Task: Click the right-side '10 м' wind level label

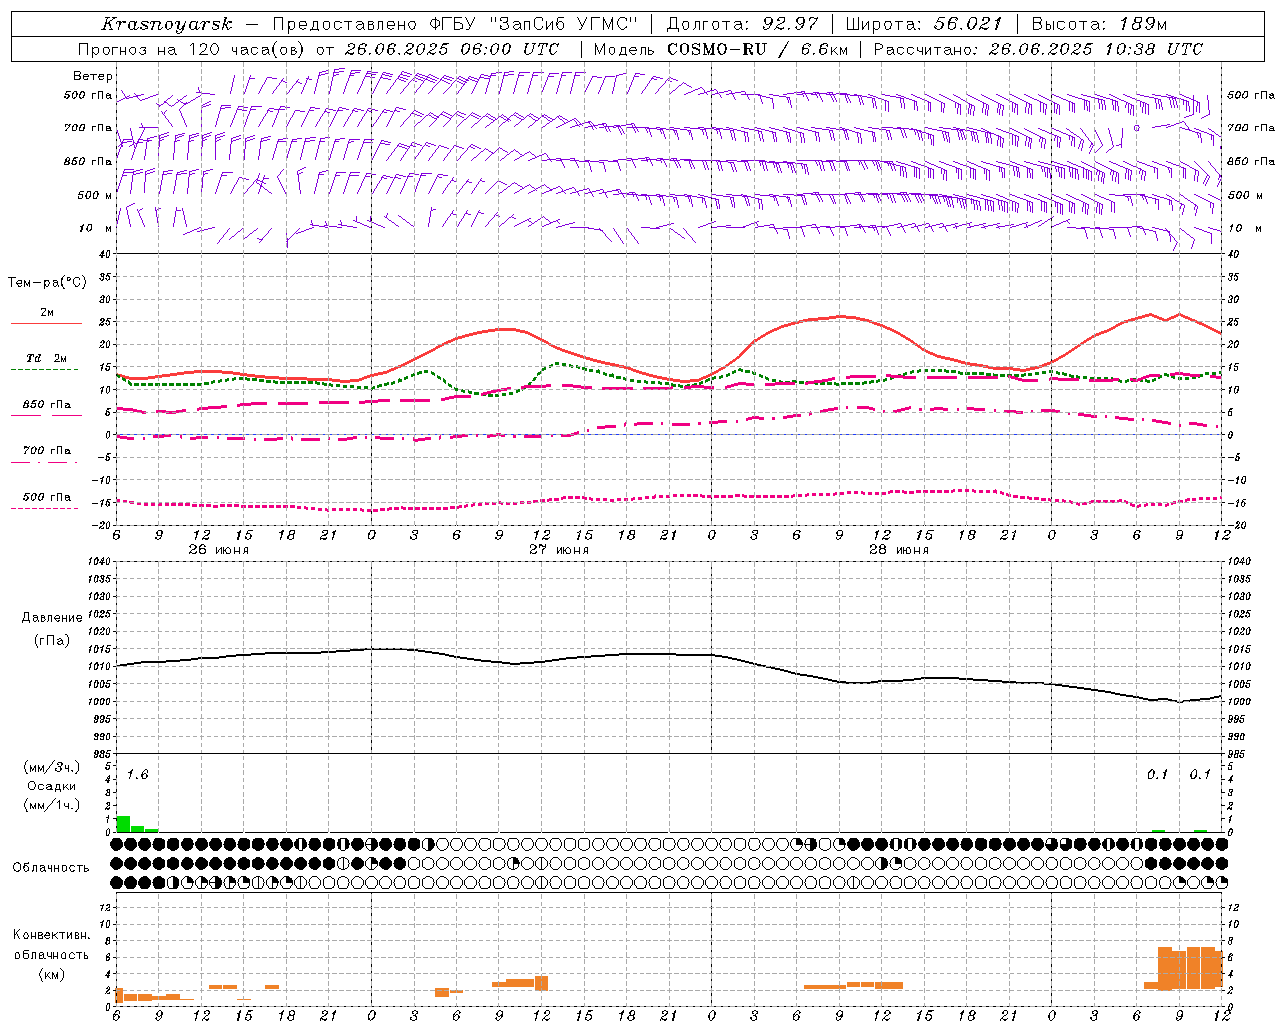Action: click(1245, 228)
